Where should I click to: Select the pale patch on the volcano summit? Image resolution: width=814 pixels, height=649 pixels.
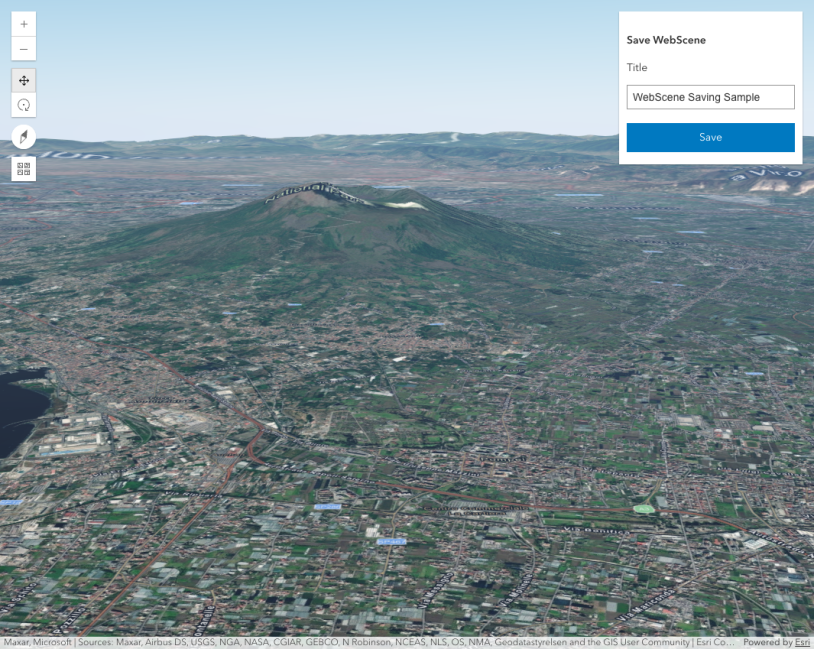[x=406, y=204]
